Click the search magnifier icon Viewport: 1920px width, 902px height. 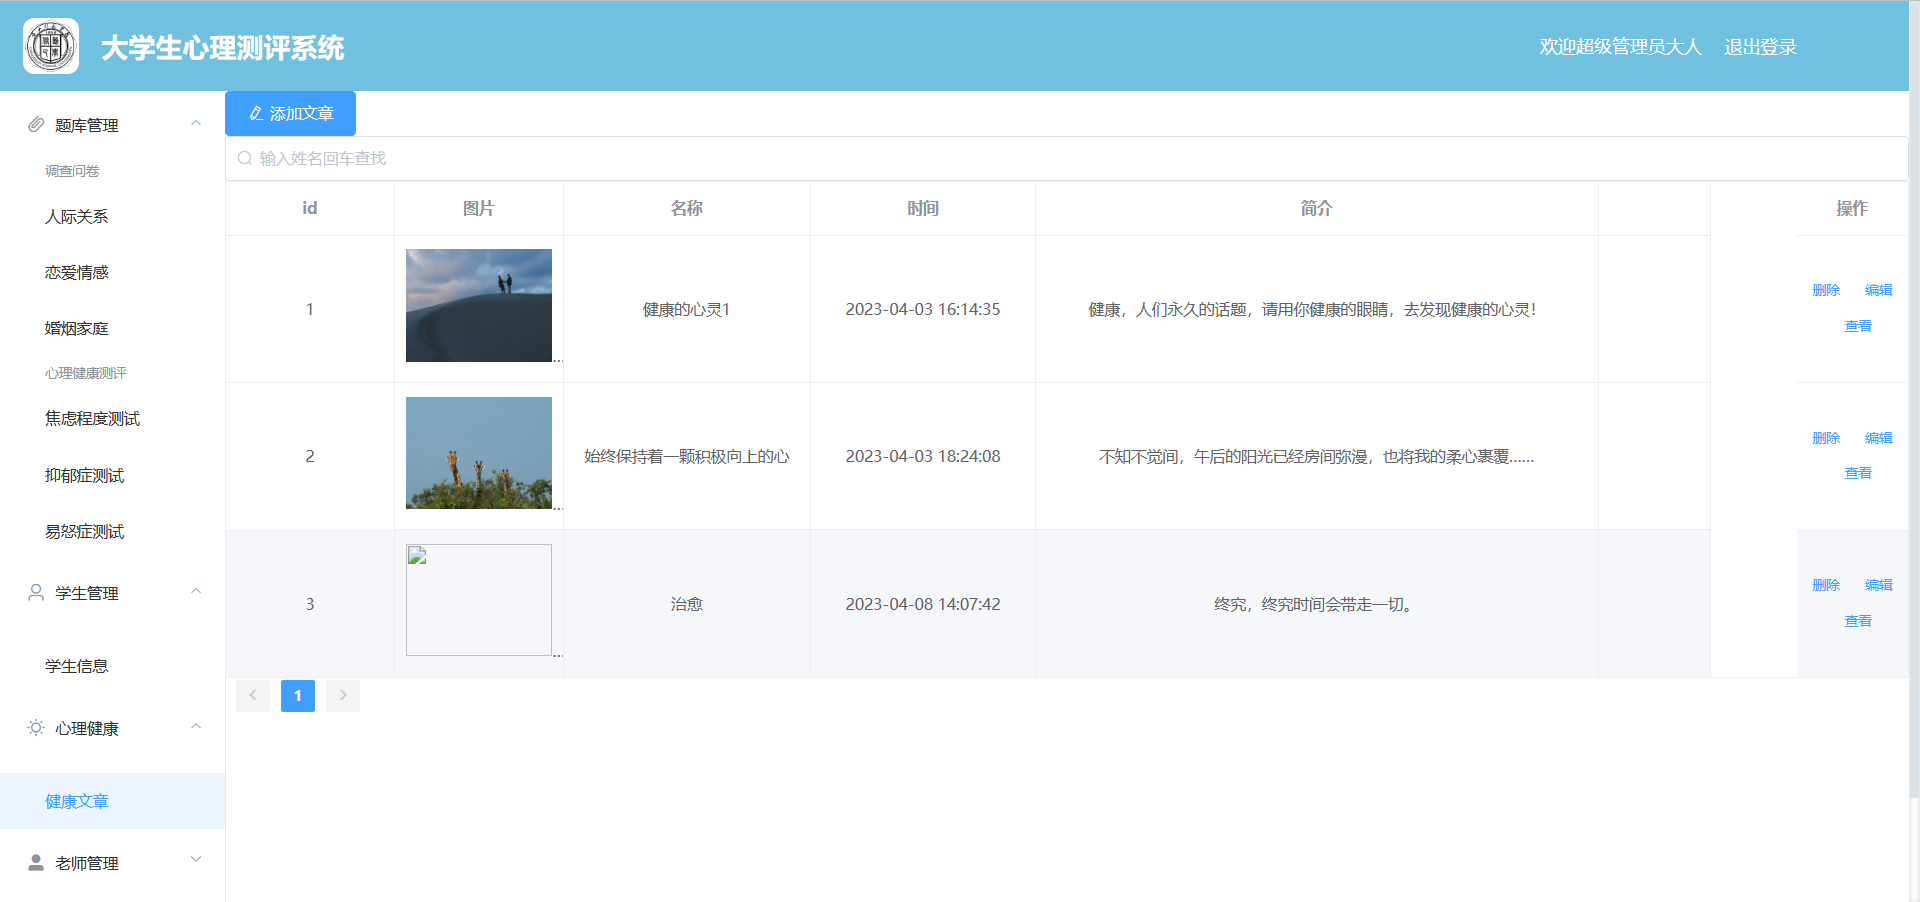[245, 158]
